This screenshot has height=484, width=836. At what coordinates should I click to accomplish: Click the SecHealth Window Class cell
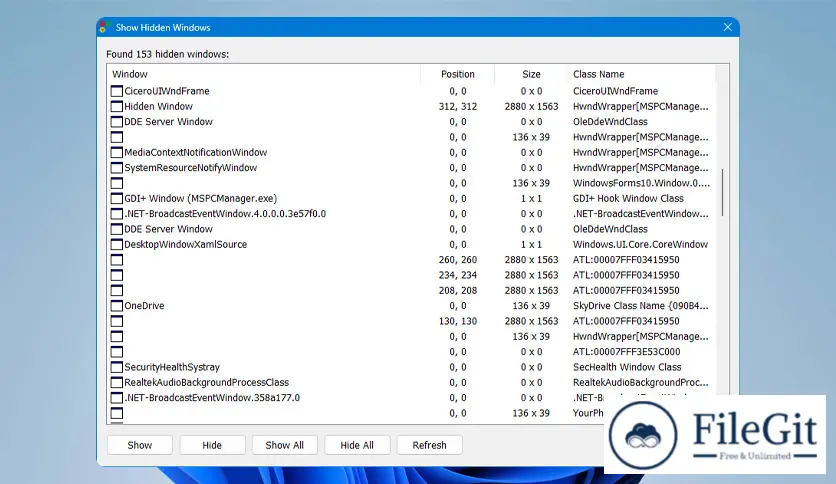(627, 367)
